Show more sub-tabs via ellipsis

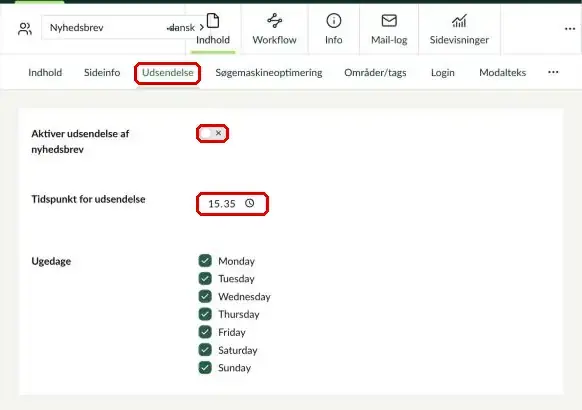coord(553,72)
